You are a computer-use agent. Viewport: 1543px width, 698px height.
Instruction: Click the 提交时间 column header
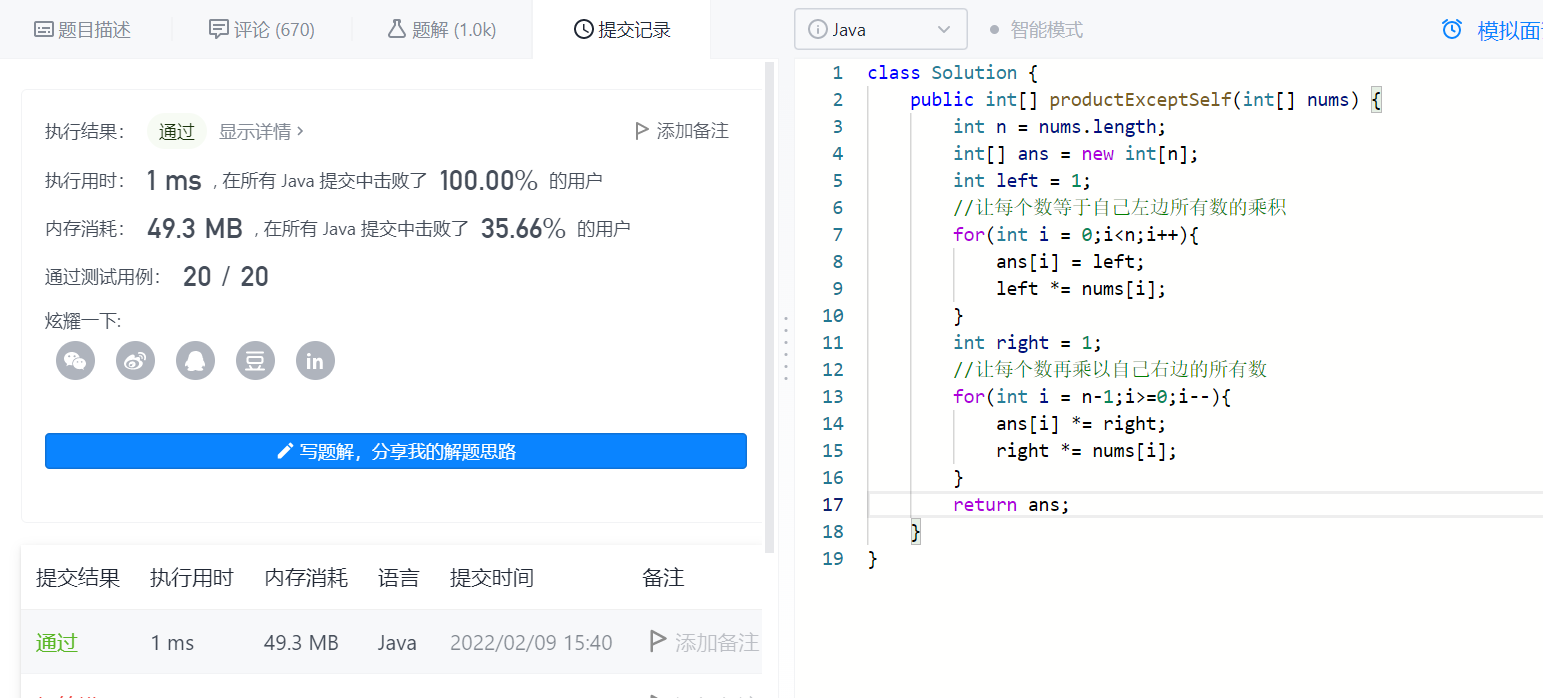[x=492, y=577]
